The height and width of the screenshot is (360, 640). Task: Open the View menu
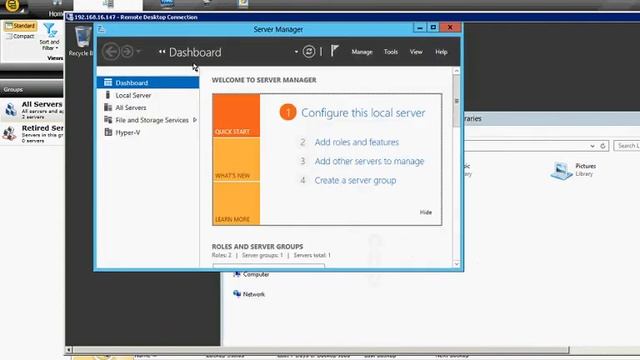coord(416,52)
